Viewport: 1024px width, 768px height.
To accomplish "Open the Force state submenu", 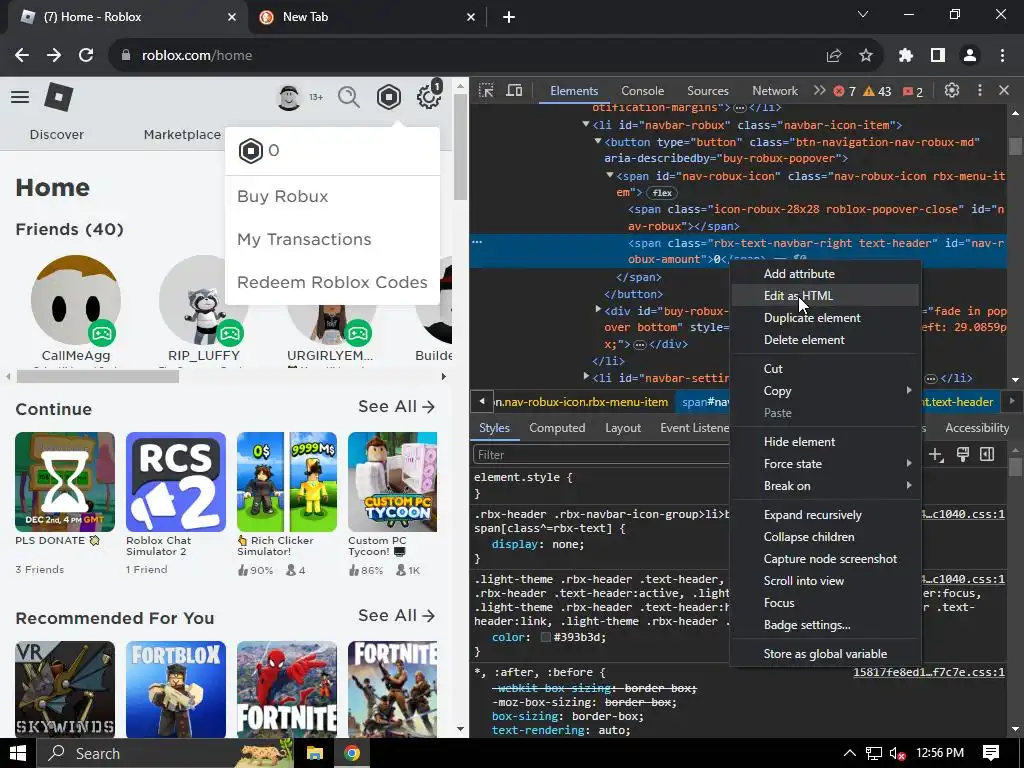I will 825,464.
